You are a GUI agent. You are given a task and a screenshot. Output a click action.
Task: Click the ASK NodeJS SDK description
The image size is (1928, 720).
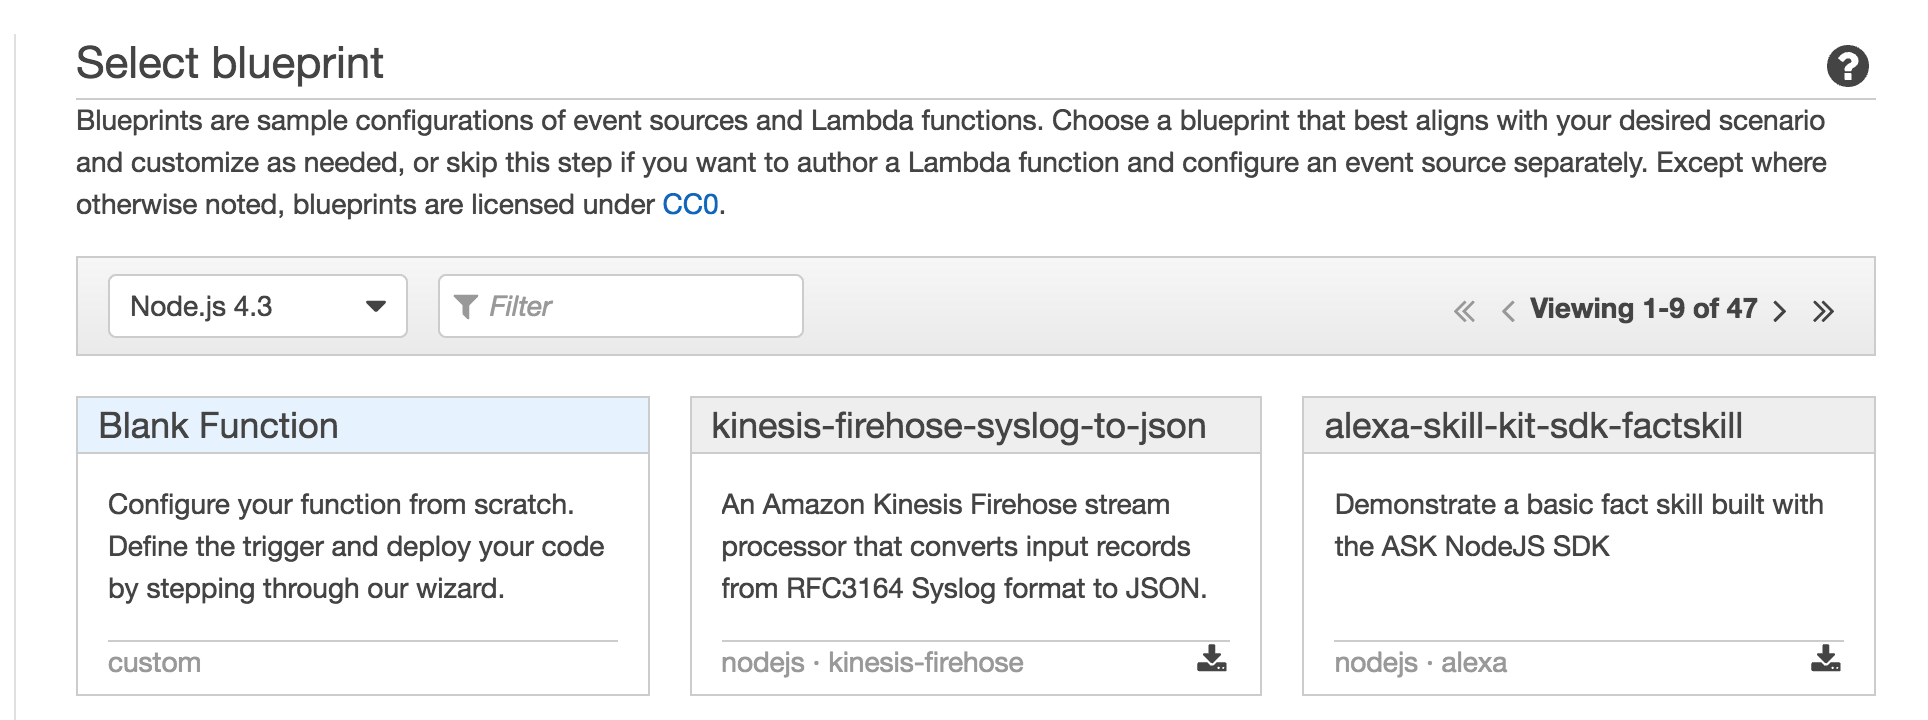click(1579, 525)
